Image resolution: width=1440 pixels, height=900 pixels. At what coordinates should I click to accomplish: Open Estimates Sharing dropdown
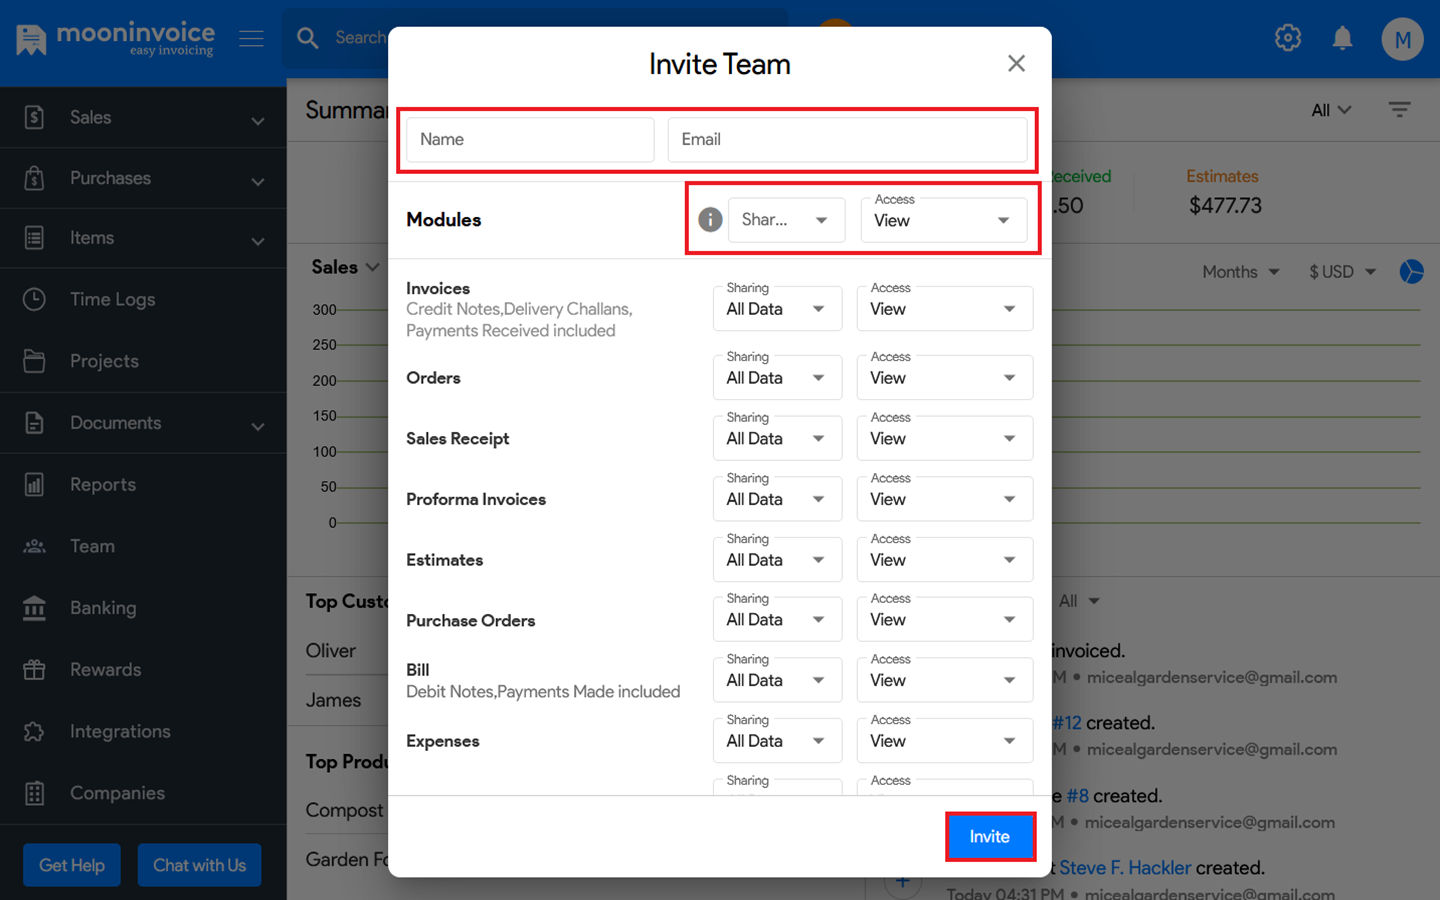pos(777,560)
